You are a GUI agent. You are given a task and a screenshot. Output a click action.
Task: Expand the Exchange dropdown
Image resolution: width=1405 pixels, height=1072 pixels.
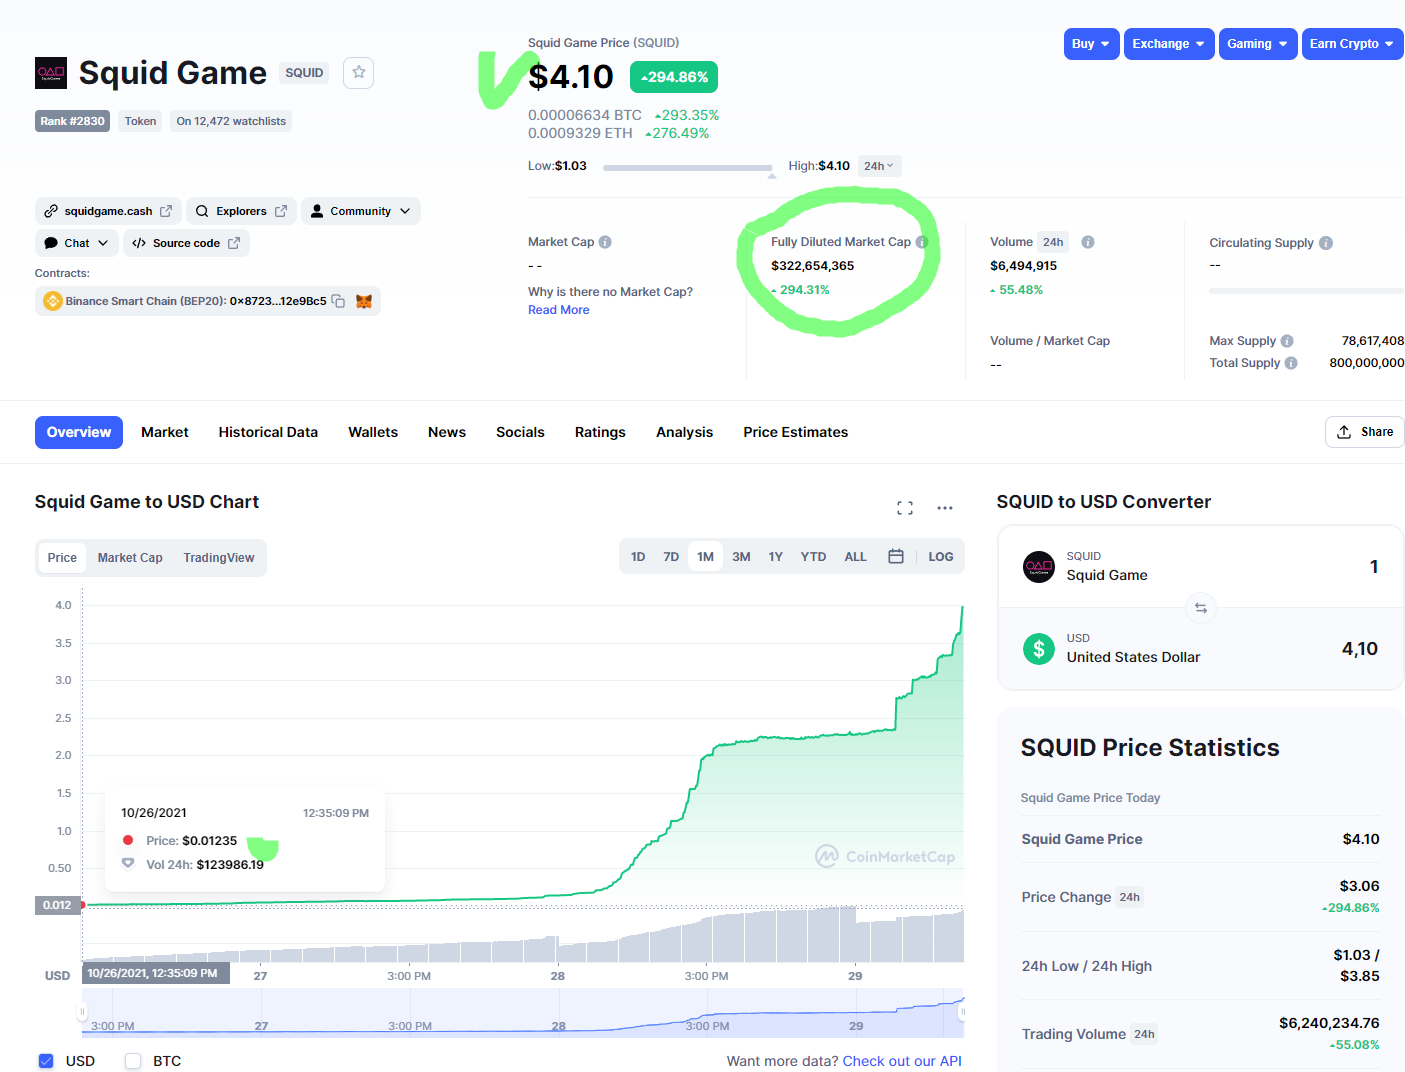[1169, 44]
